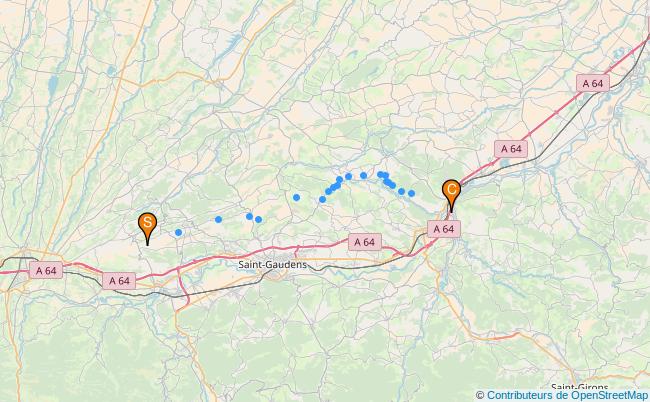Select the lowest blue dot at the start of the arc
Image resolution: width=650 pixels, height=402 pixels.
tap(322, 199)
